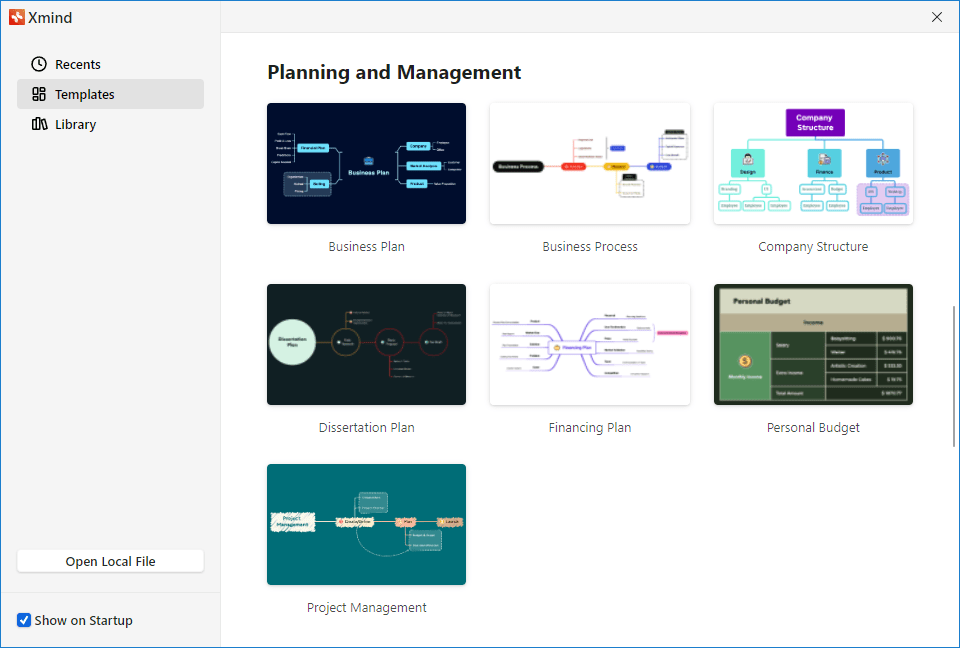
Task: Click the Company Structure label text
Action: [x=813, y=247]
